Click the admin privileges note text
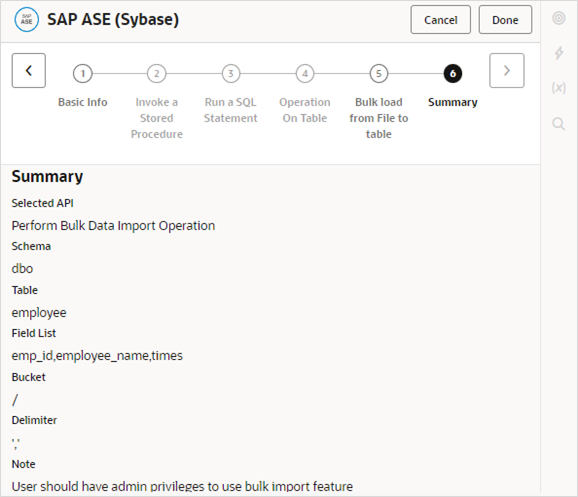 [x=182, y=486]
